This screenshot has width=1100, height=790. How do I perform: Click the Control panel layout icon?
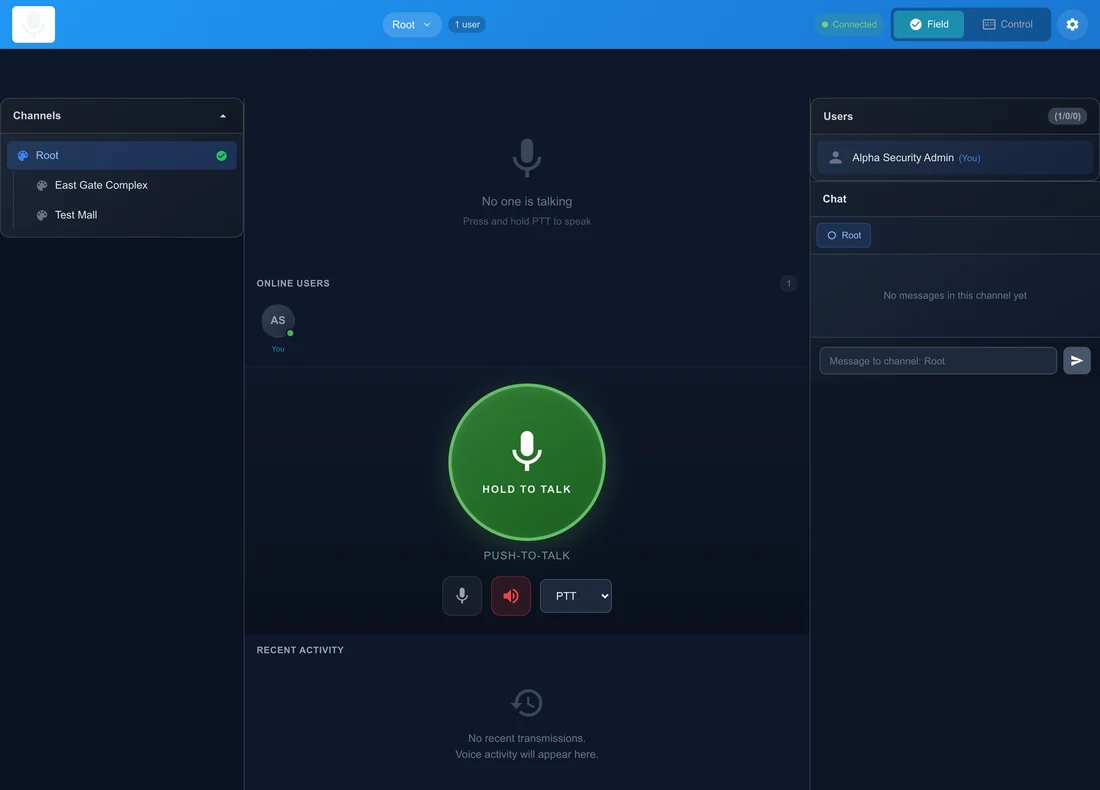coord(989,25)
